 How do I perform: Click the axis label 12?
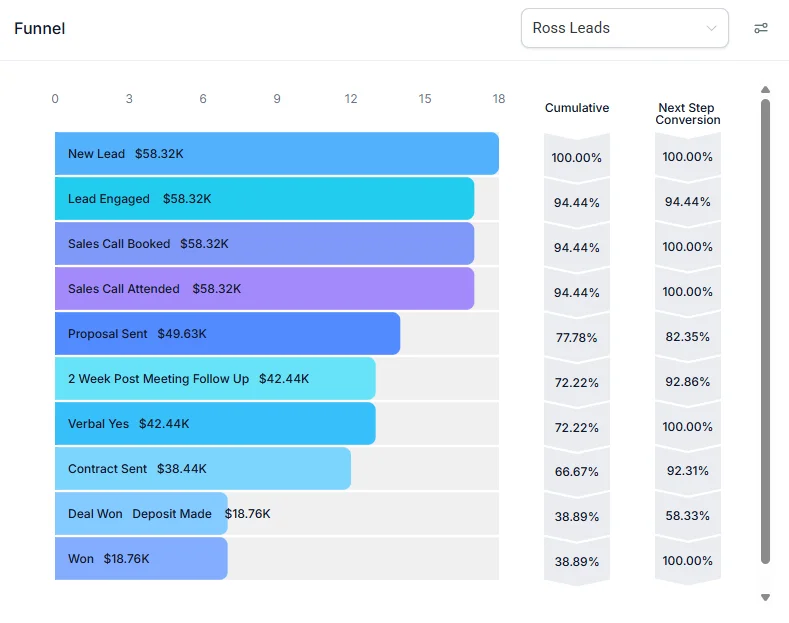pos(351,99)
